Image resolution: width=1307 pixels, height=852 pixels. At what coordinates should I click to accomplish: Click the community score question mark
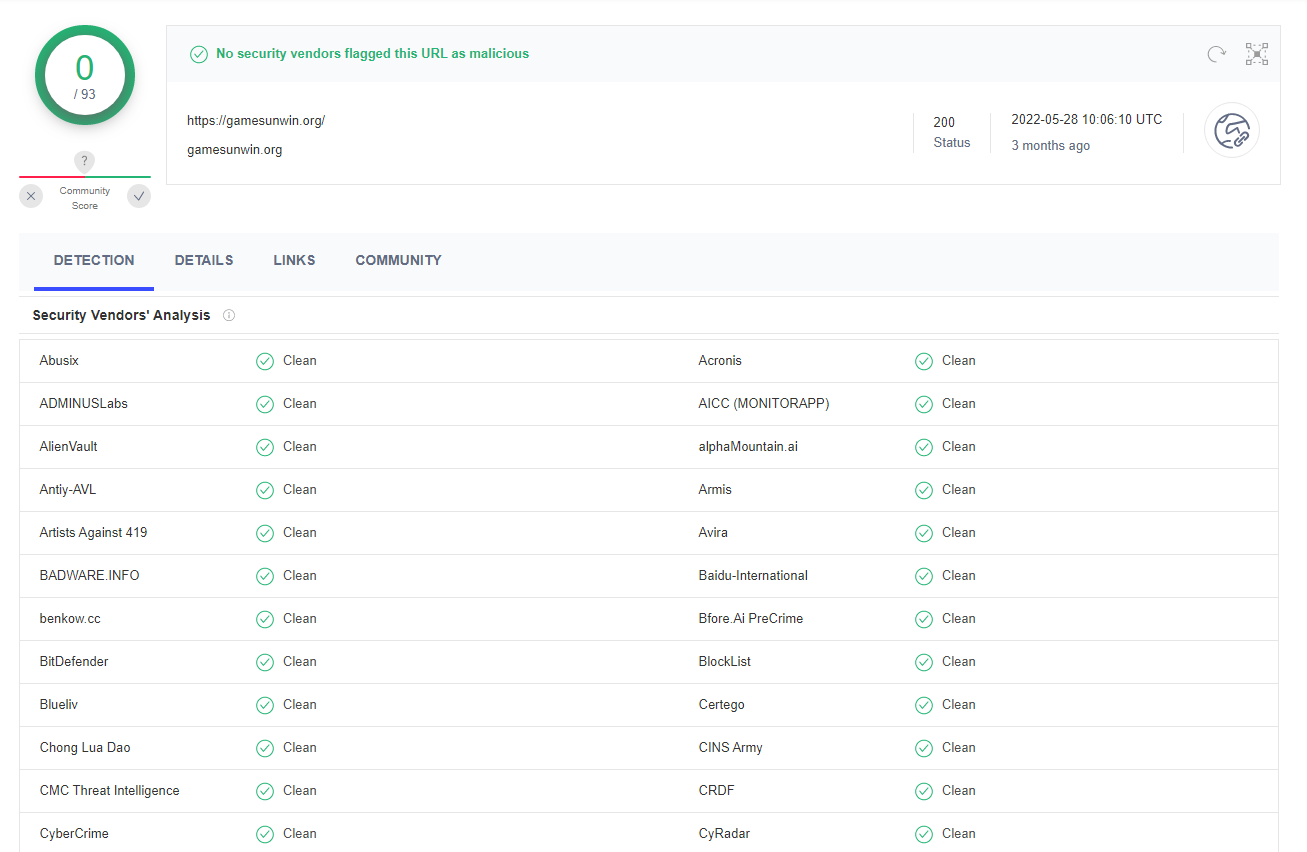(x=85, y=161)
